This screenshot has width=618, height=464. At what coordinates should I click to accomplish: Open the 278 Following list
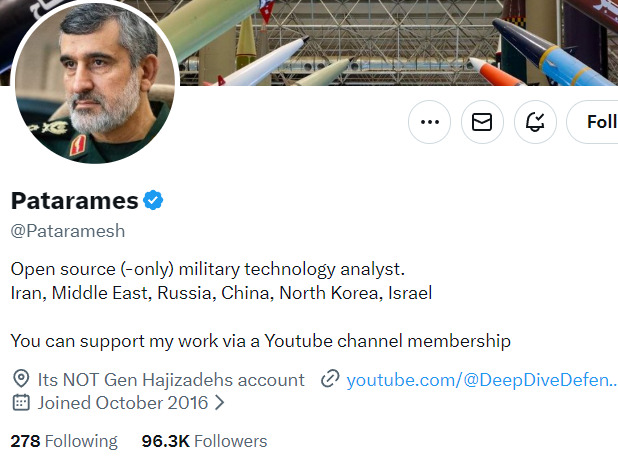(x=64, y=440)
